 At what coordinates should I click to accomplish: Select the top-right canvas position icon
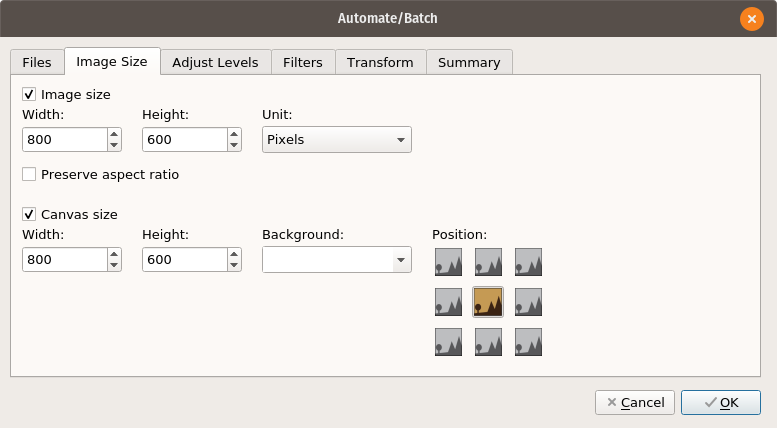coord(528,262)
